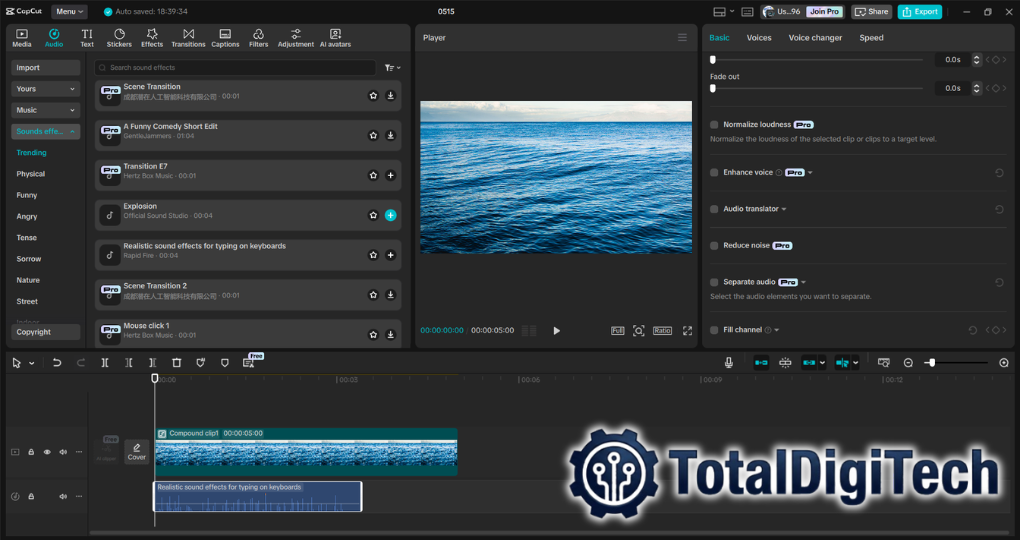Select the Trending sound category

tap(31, 153)
